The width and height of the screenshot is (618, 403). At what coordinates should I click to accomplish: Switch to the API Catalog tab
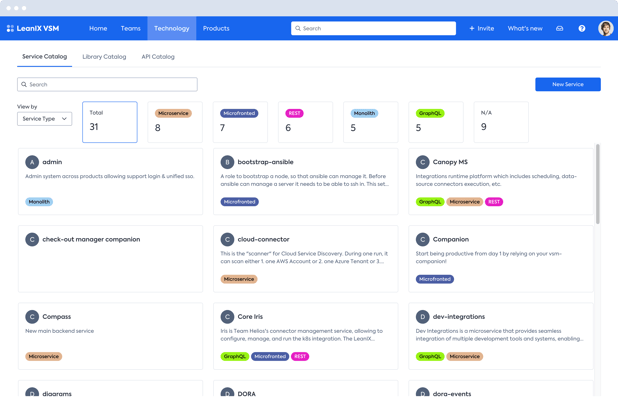(158, 57)
